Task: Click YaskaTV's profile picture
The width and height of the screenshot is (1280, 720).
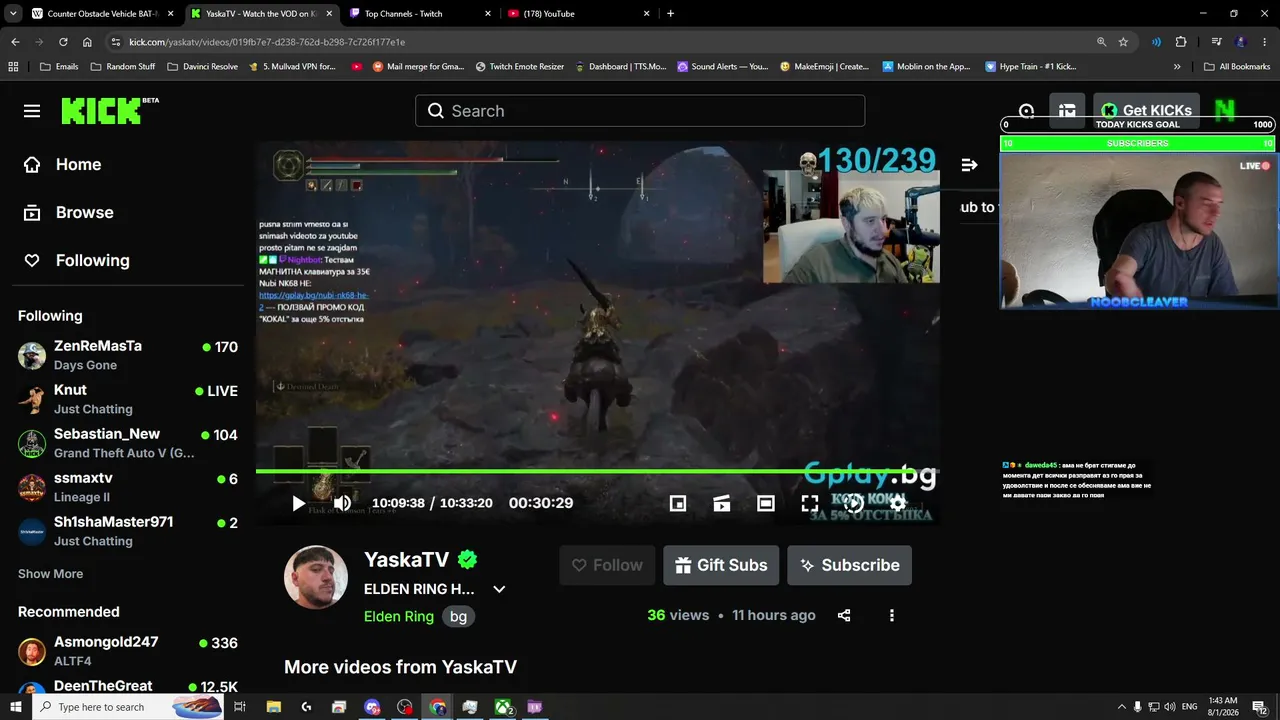Action: (316, 577)
